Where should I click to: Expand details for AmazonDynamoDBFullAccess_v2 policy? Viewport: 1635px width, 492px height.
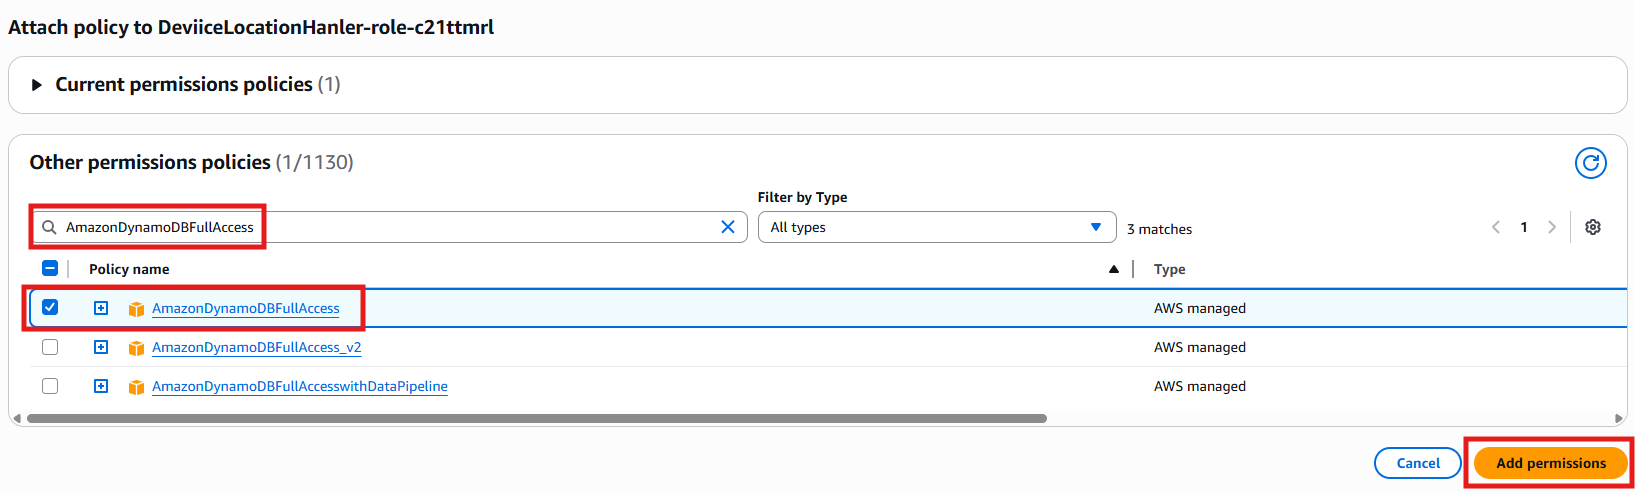point(101,347)
